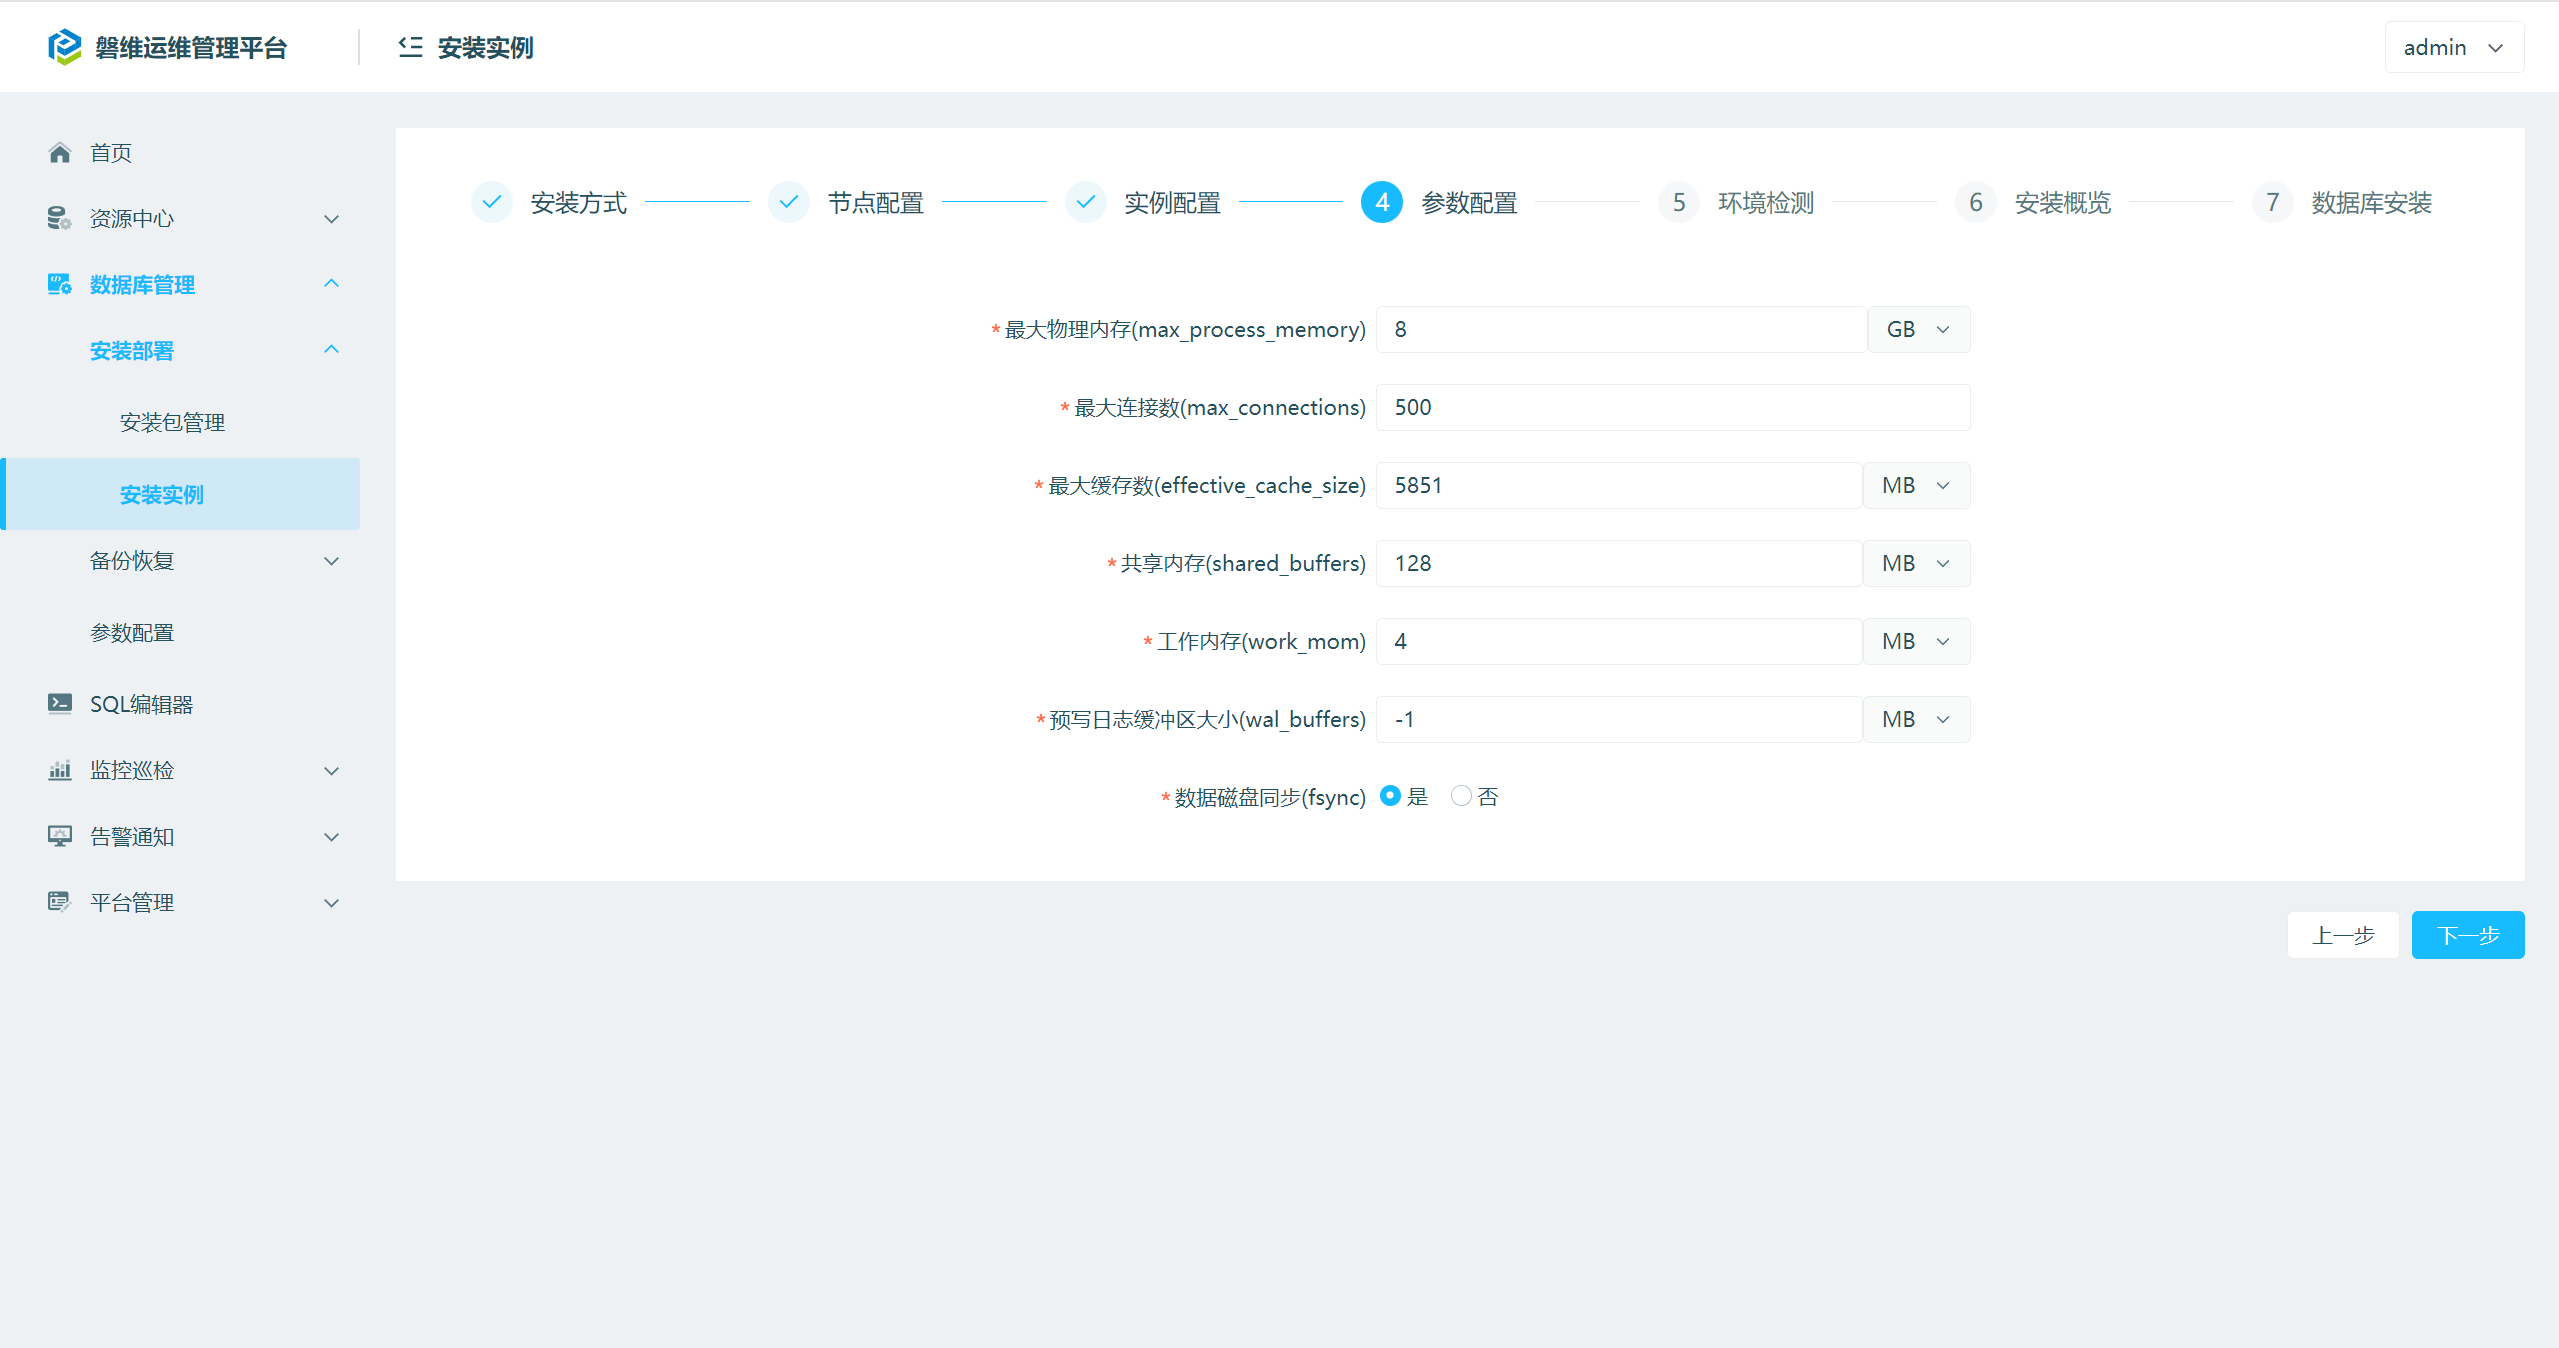Viewport: 2559px width, 1348px height.
Task: Open 安装包管理 menu item
Action: click(x=172, y=422)
